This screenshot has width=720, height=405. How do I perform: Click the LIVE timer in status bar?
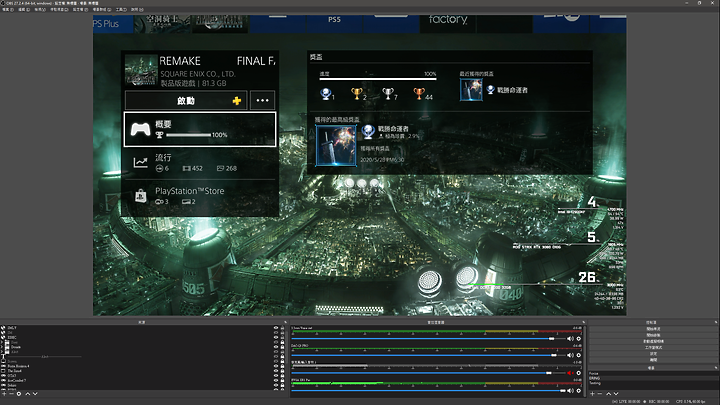(x=627, y=401)
